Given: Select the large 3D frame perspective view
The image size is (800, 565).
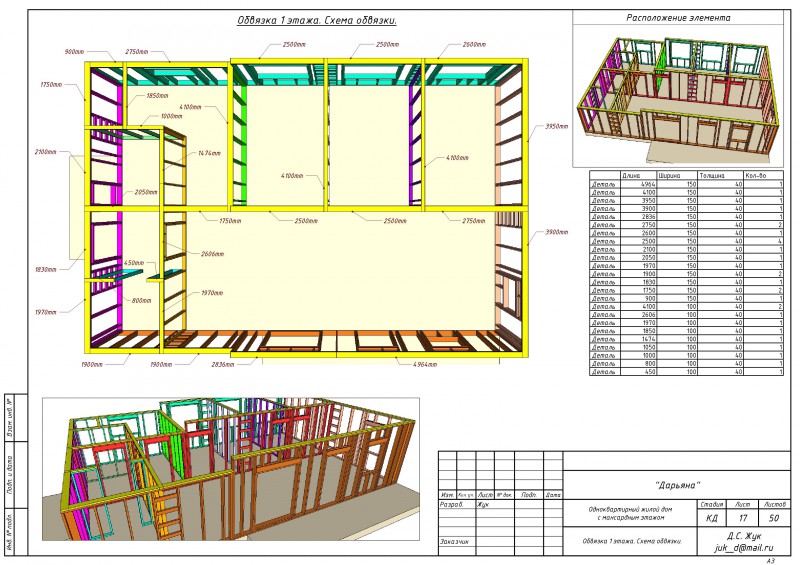Looking at the screenshot, I should [231, 469].
